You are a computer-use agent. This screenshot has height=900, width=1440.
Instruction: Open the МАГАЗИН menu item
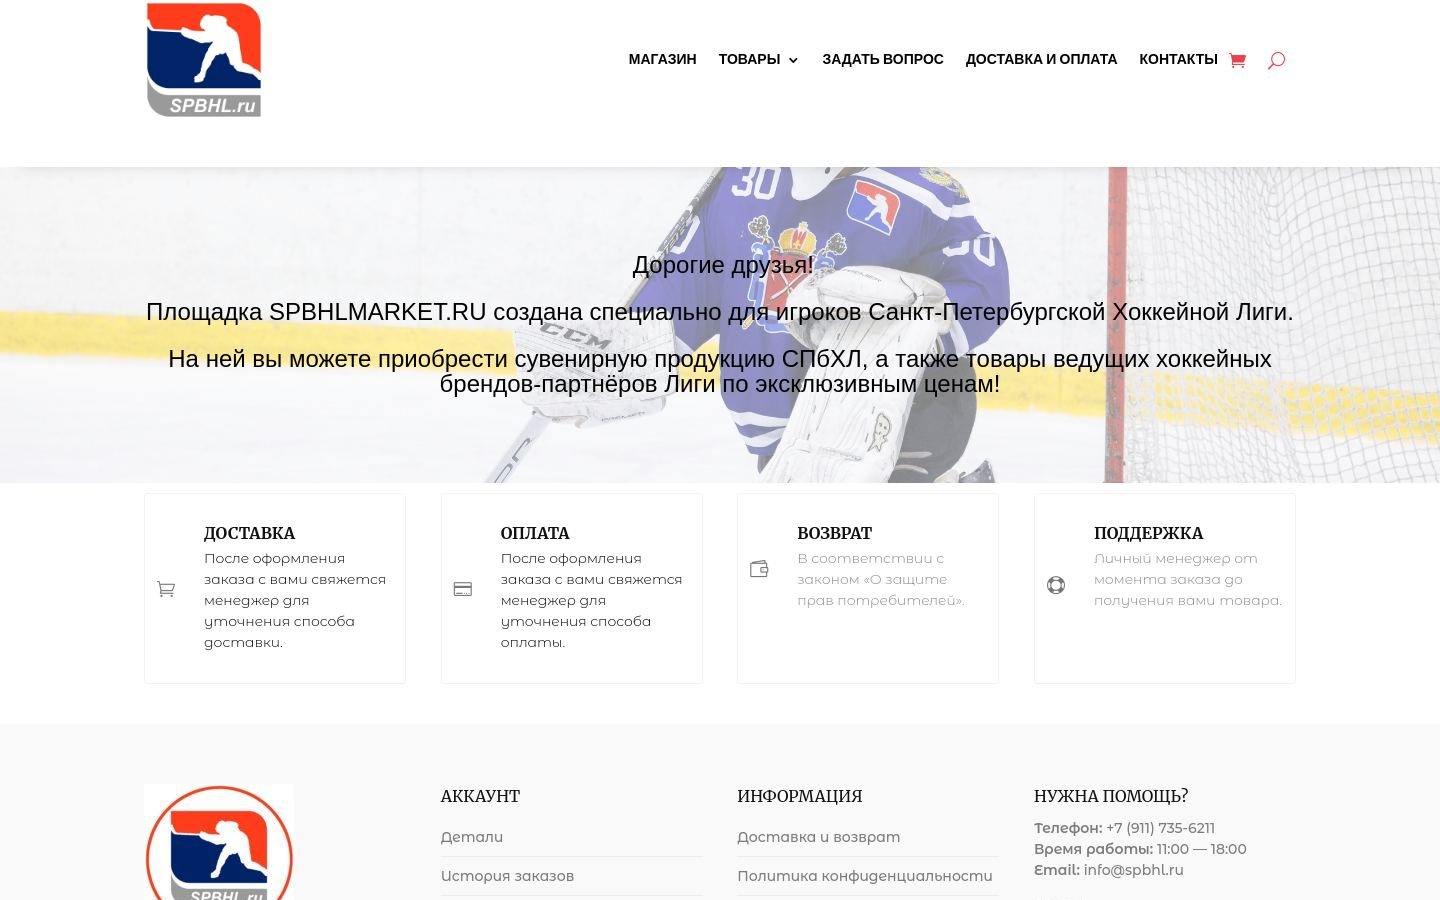click(x=662, y=59)
